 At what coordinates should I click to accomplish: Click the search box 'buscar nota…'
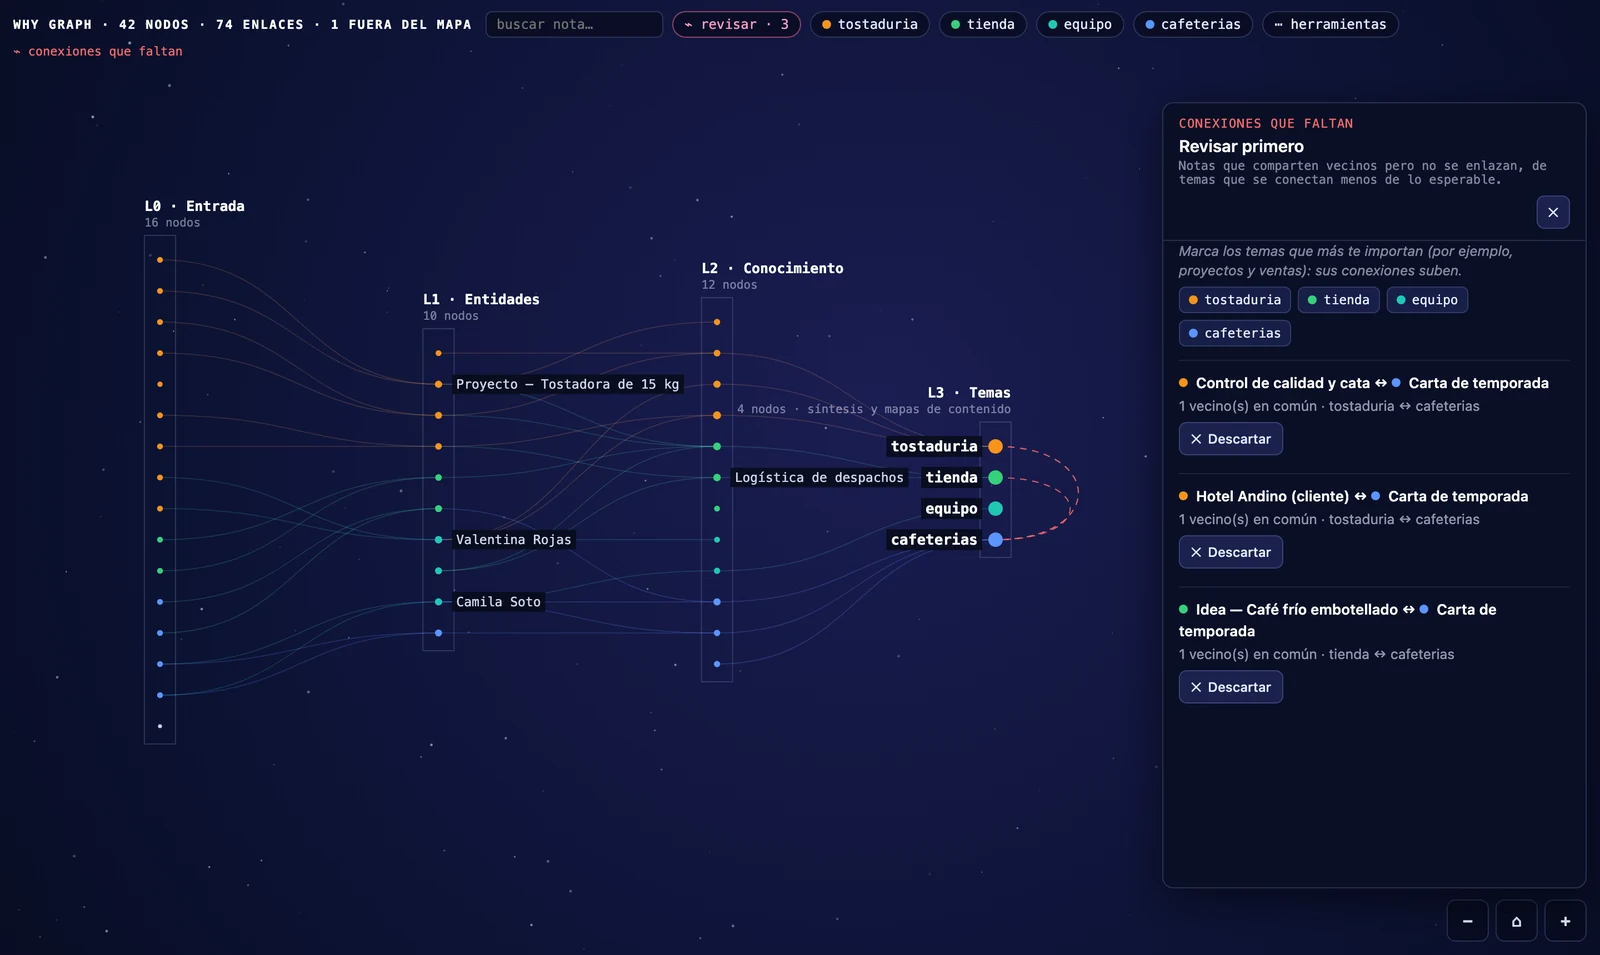574,24
